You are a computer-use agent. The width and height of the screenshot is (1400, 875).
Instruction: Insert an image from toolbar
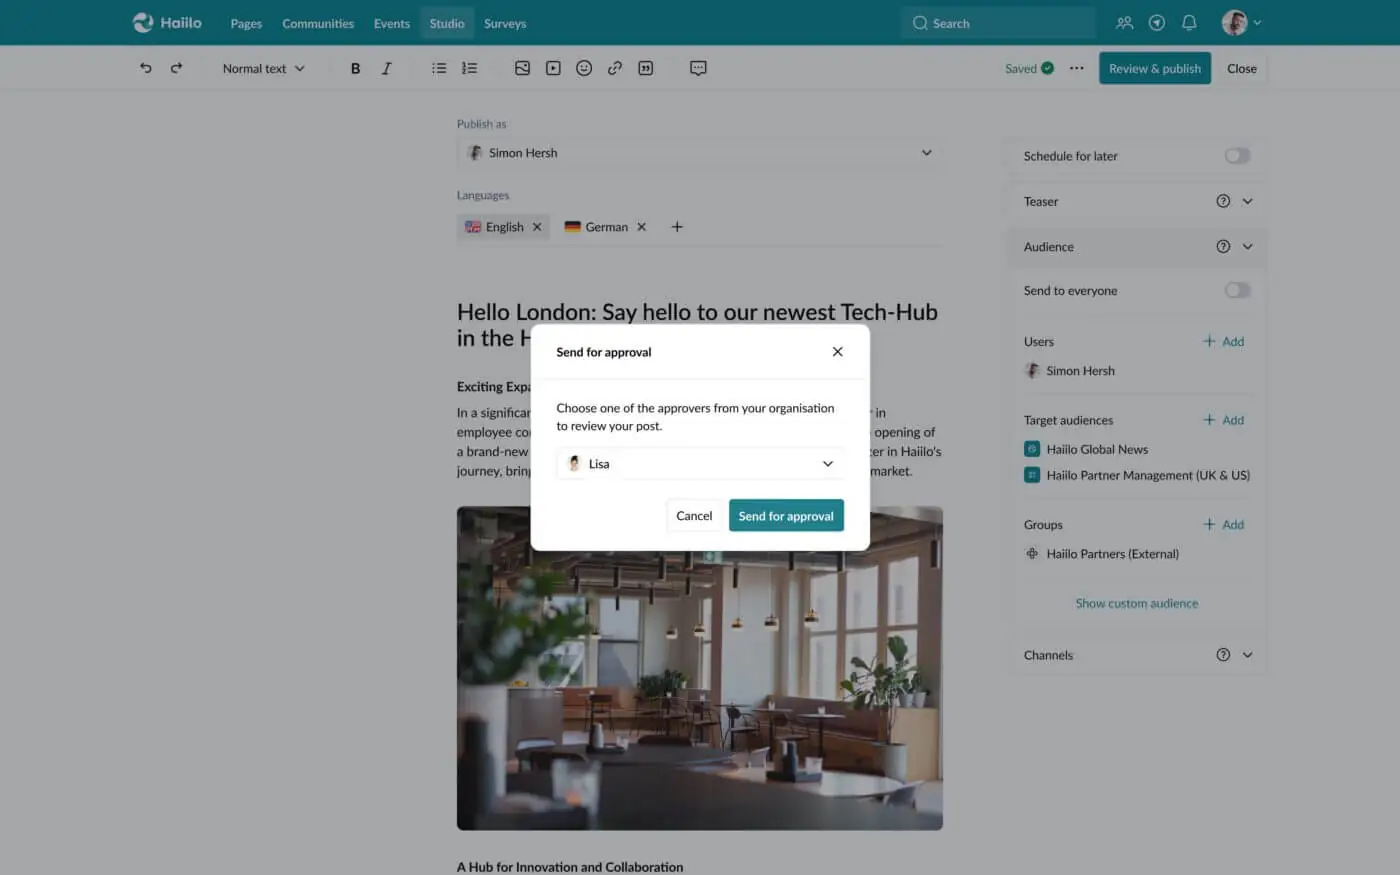coord(522,68)
